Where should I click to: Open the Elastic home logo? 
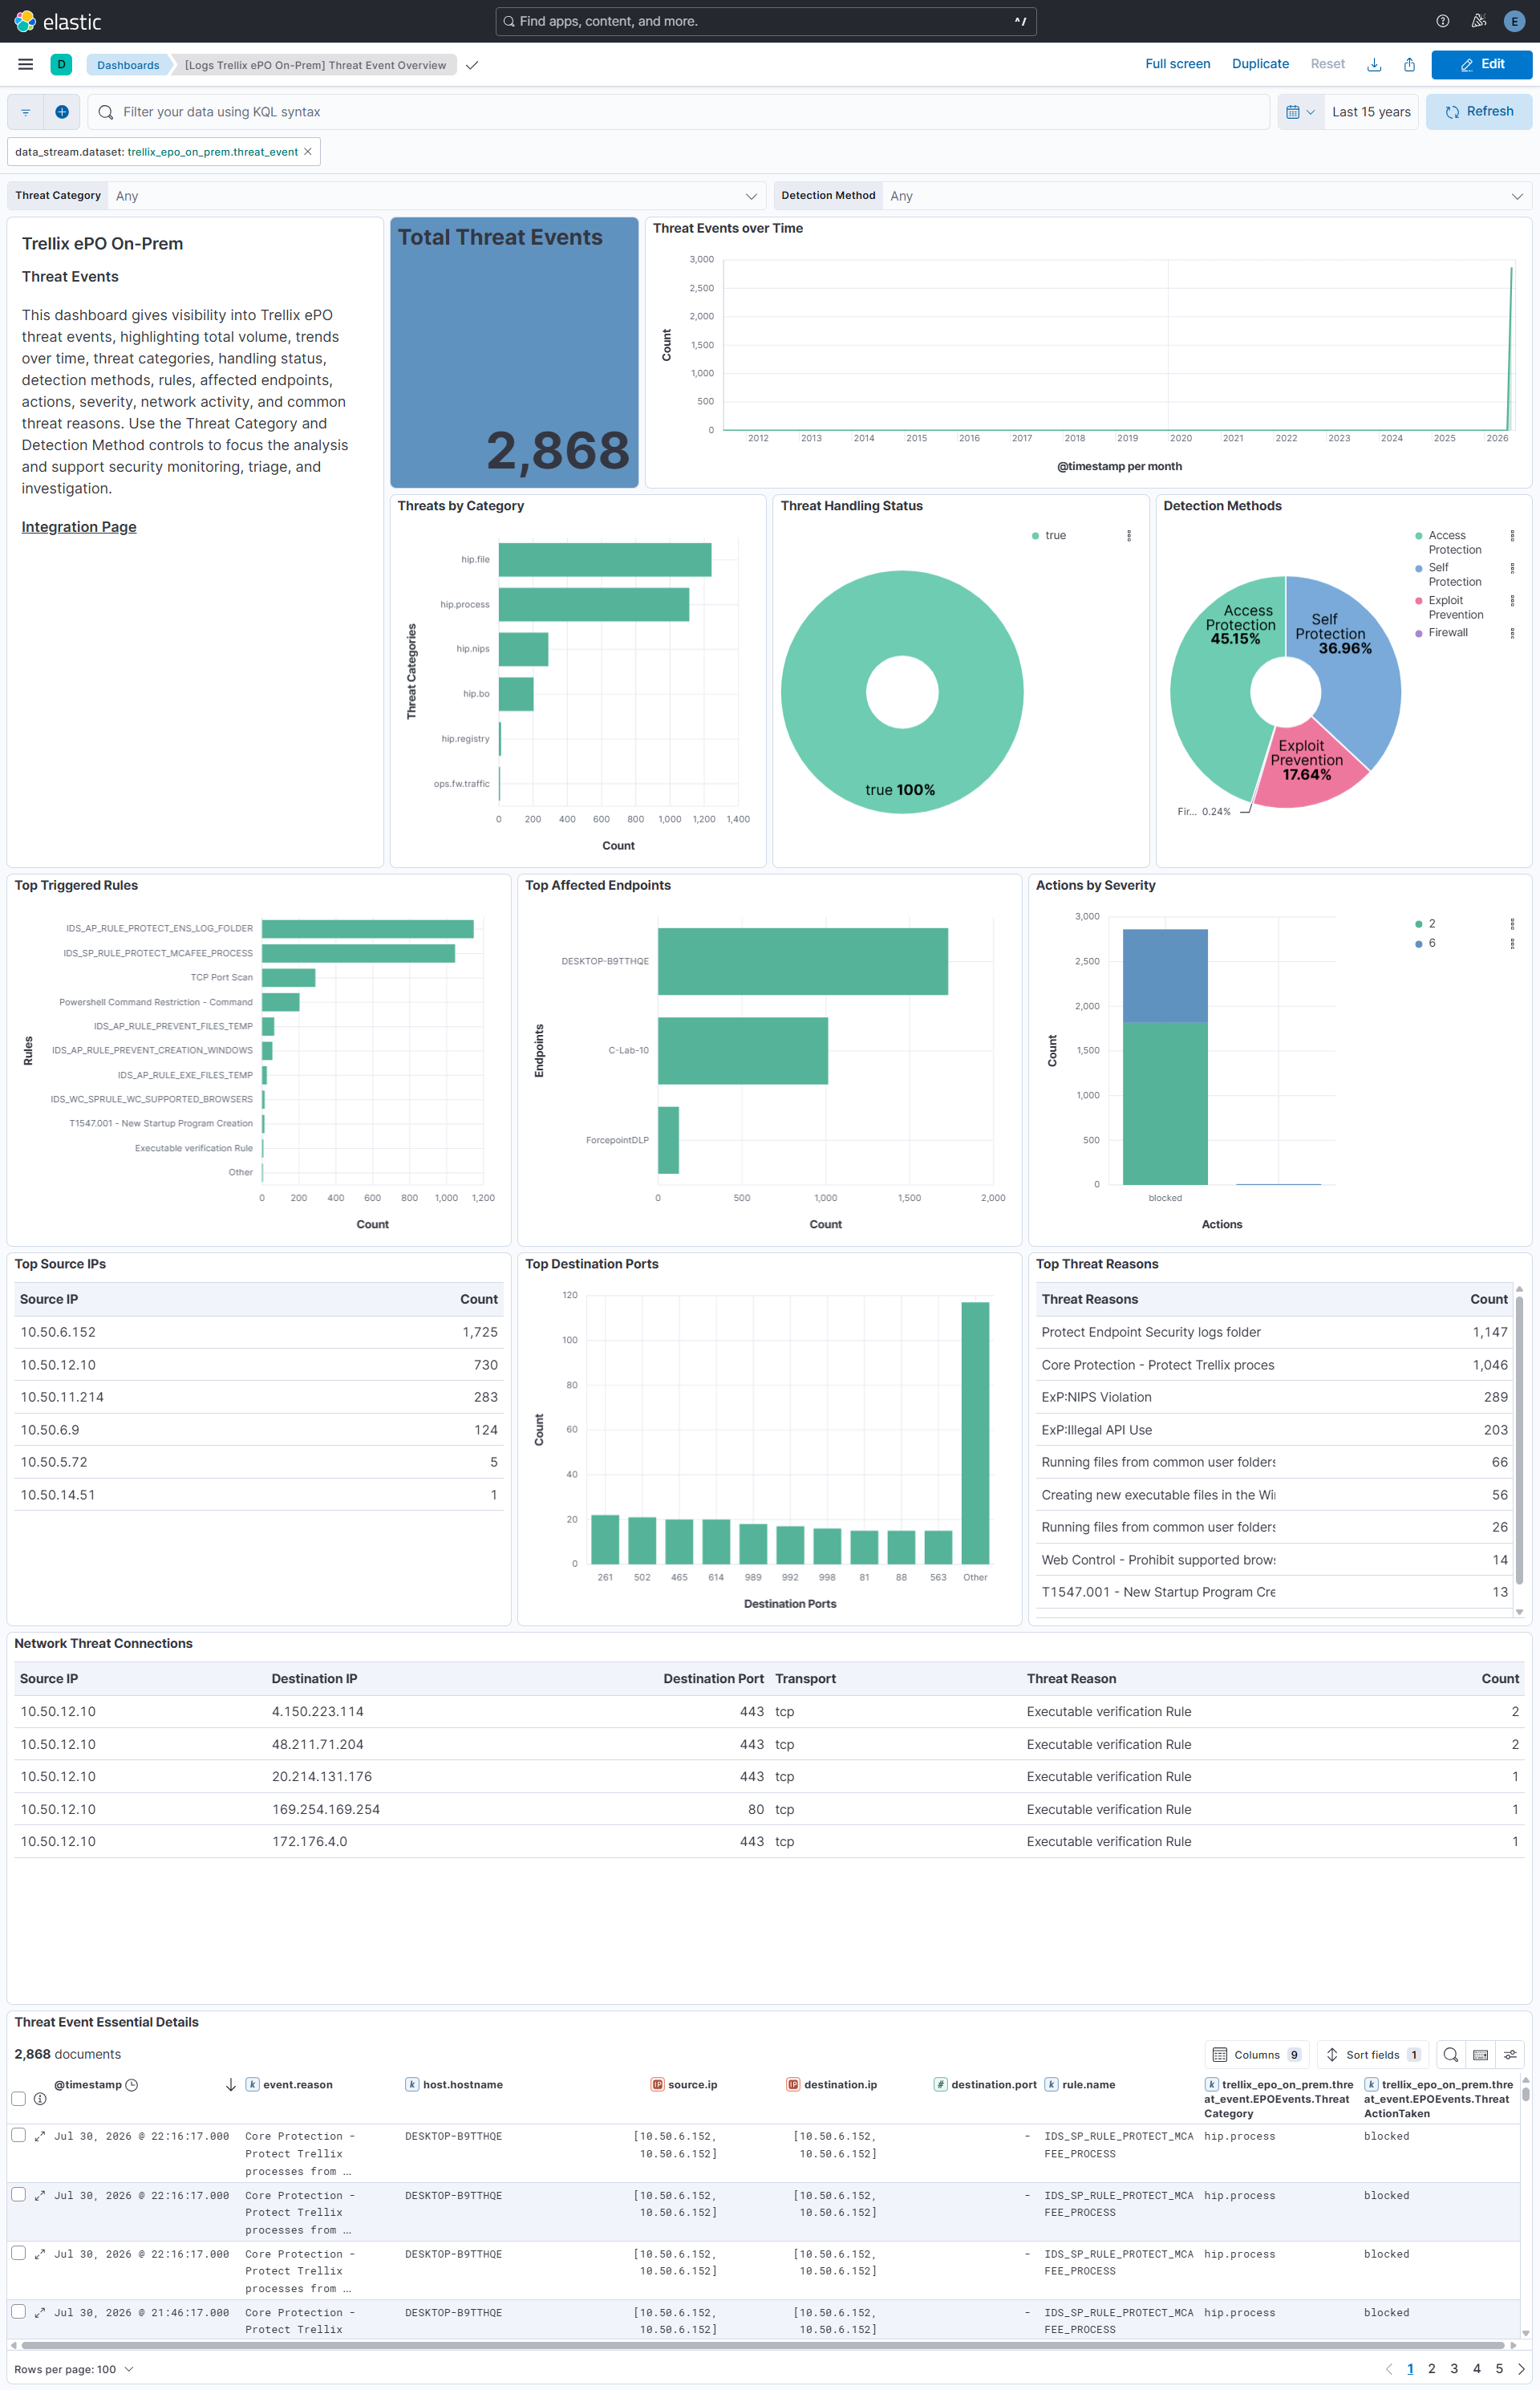(57, 21)
